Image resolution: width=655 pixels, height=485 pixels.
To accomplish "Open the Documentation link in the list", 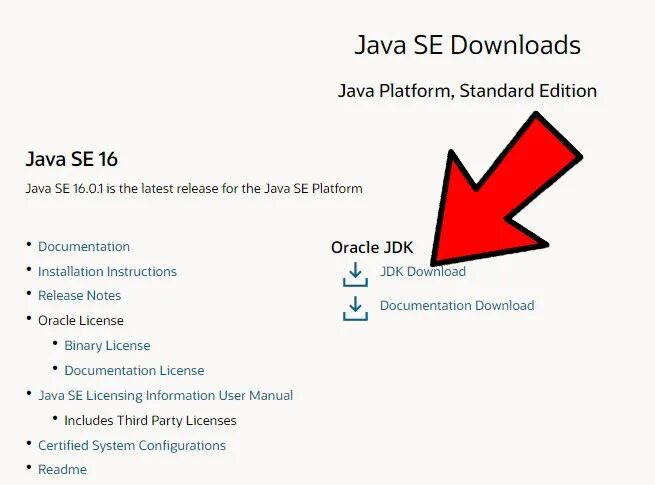I will coord(84,246).
